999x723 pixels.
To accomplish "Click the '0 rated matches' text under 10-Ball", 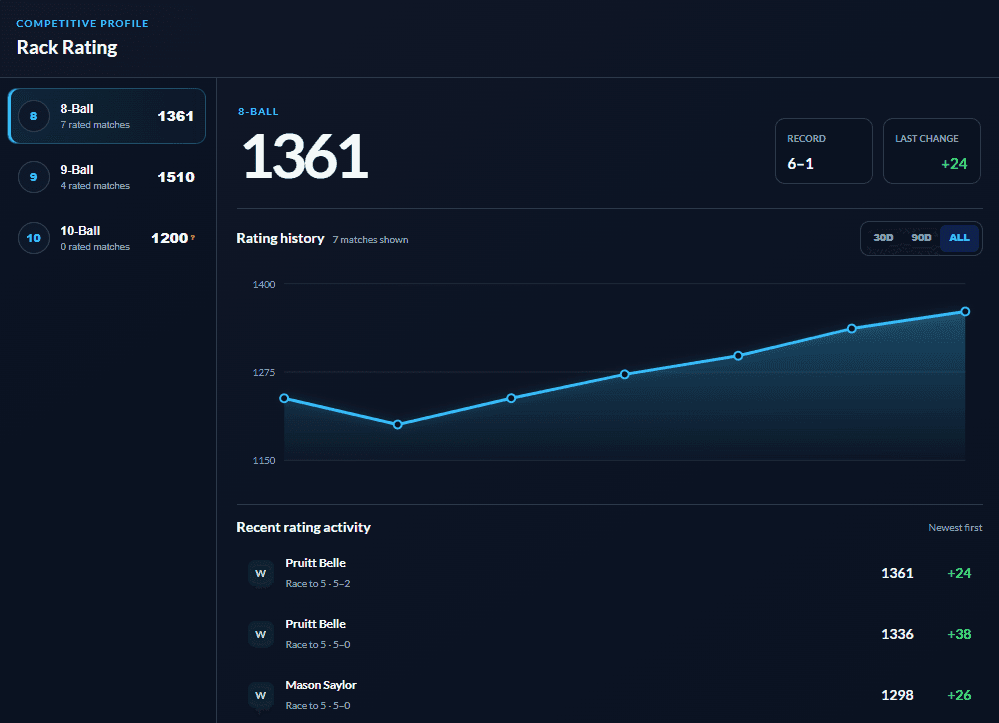I will tap(95, 247).
